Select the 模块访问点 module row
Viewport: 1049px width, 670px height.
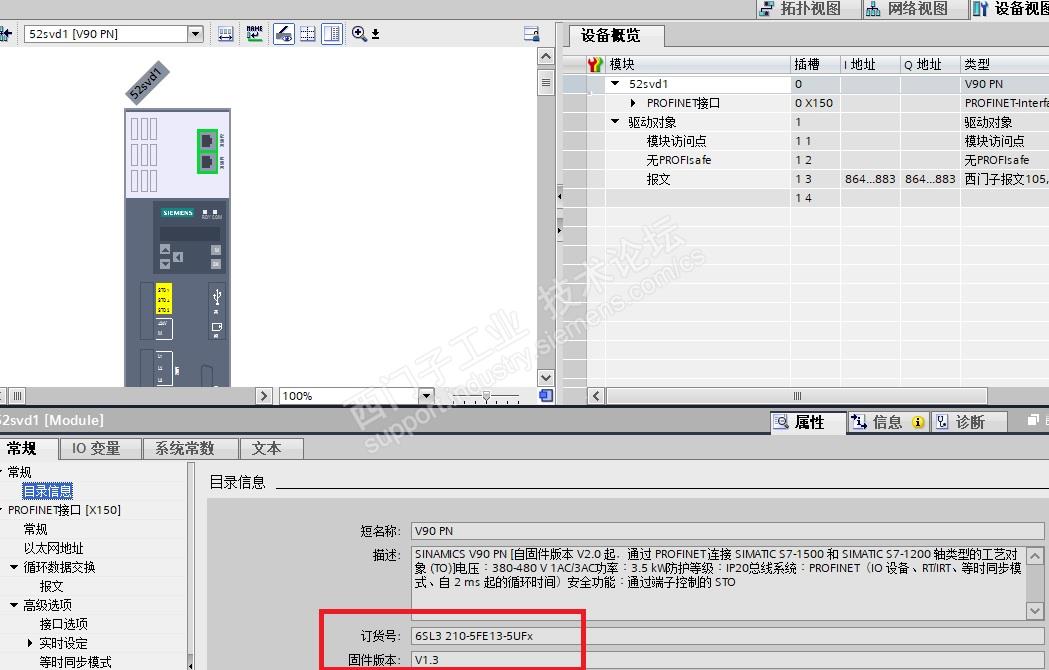click(676, 141)
